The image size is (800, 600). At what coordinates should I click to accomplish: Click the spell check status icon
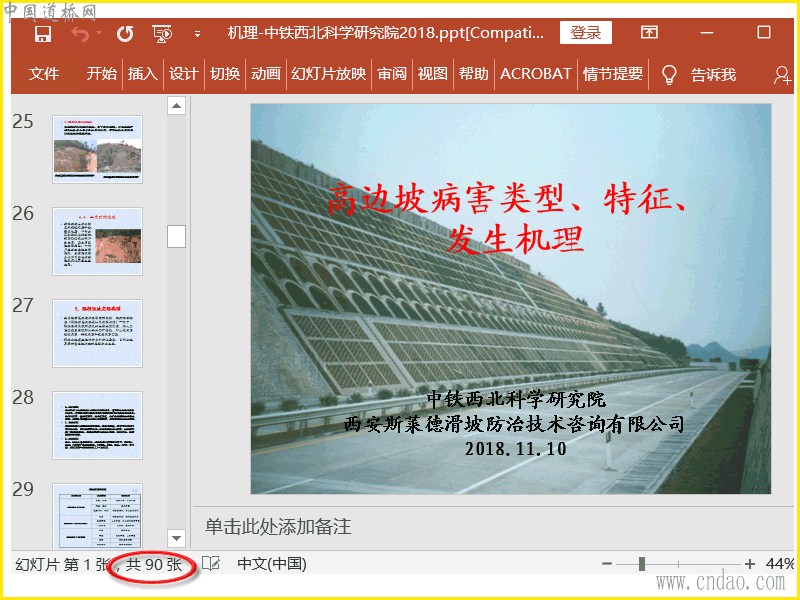pos(211,564)
